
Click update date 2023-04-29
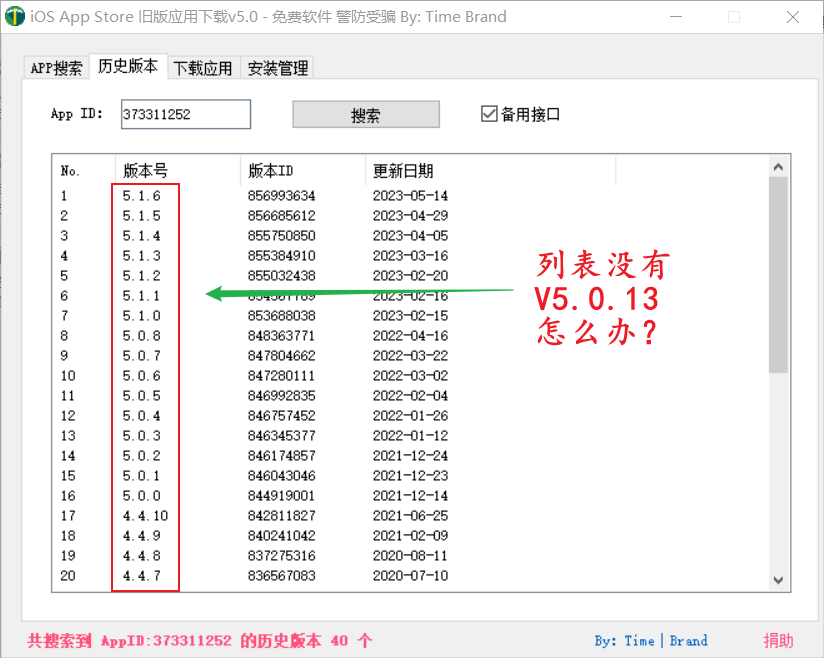[410, 215]
